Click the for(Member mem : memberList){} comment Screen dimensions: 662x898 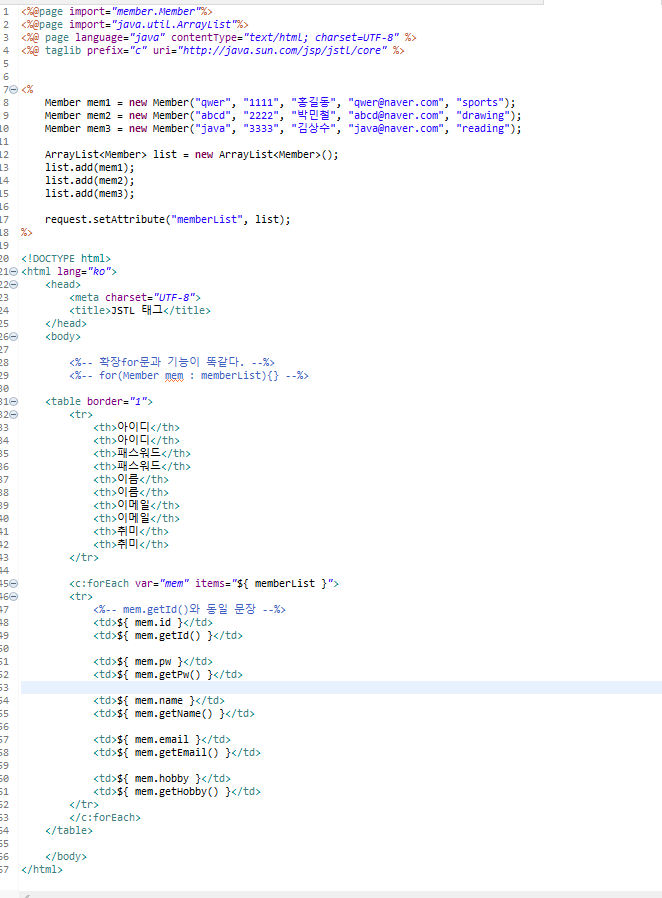tap(189, 376)
